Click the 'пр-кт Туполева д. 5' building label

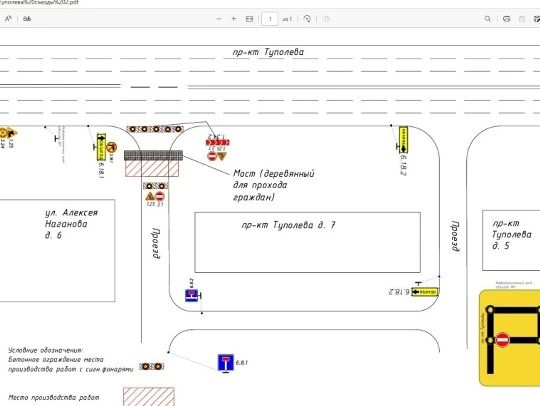coord(512,235)
